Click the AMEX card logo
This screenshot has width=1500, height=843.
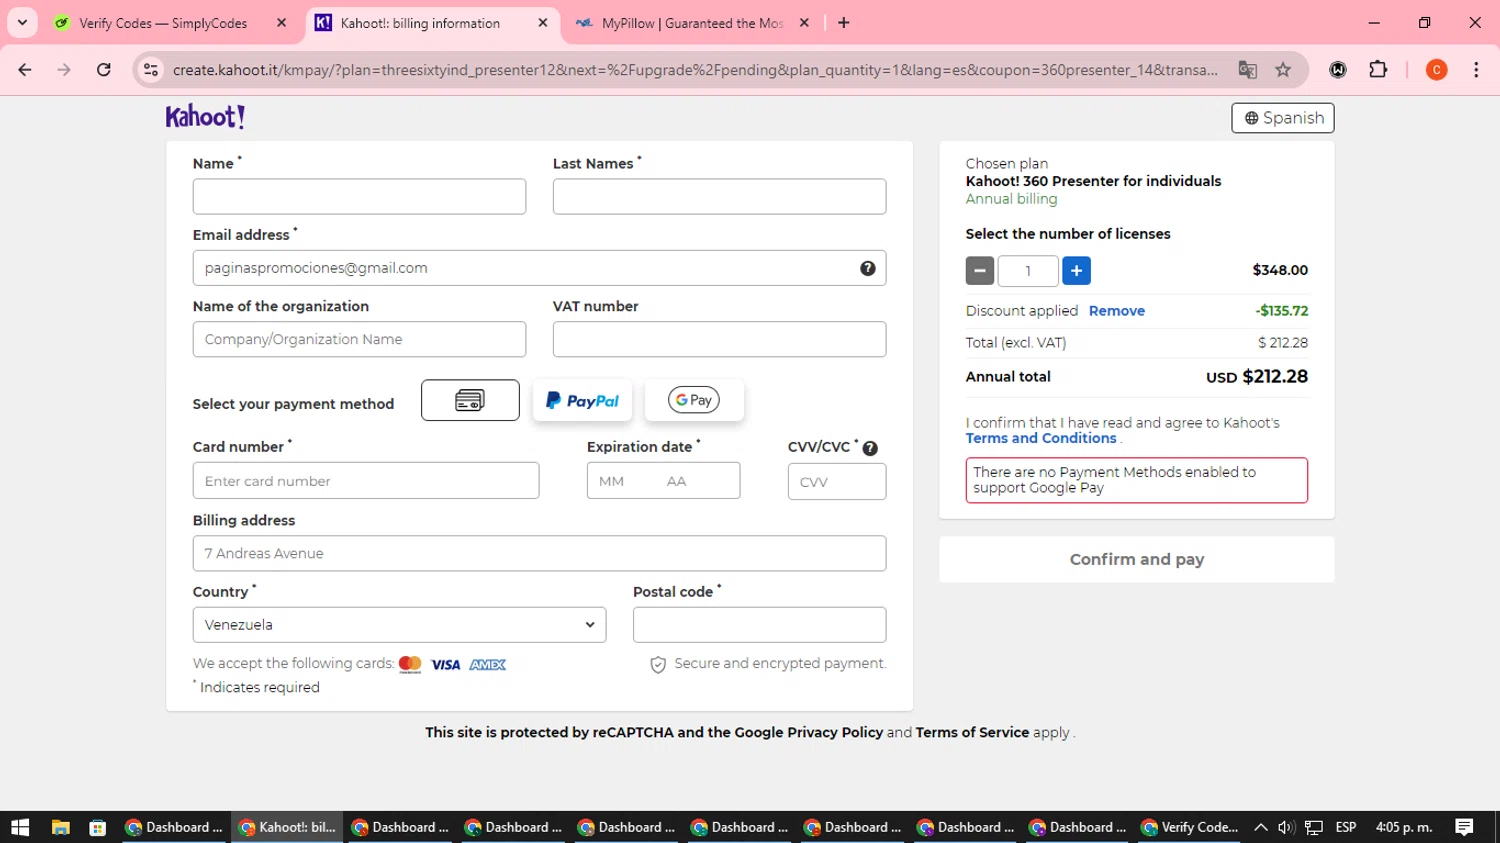pos(488,665)
